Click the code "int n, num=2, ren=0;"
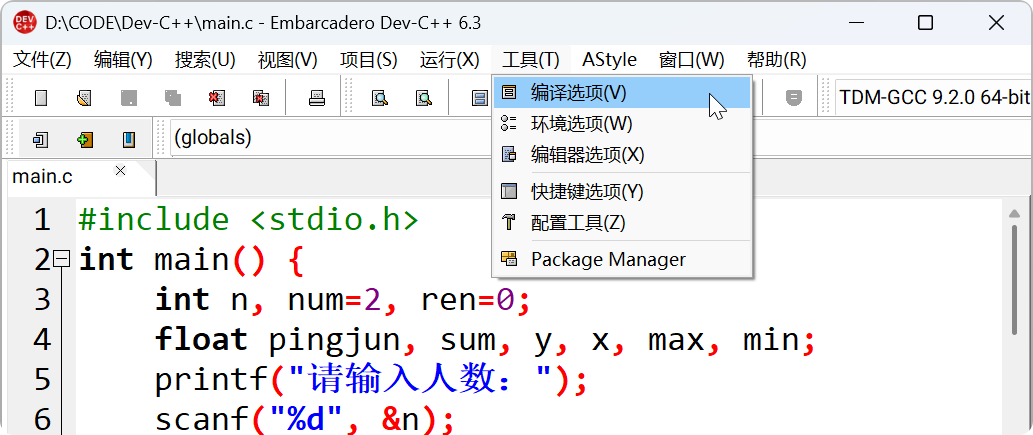 [343, 300]
